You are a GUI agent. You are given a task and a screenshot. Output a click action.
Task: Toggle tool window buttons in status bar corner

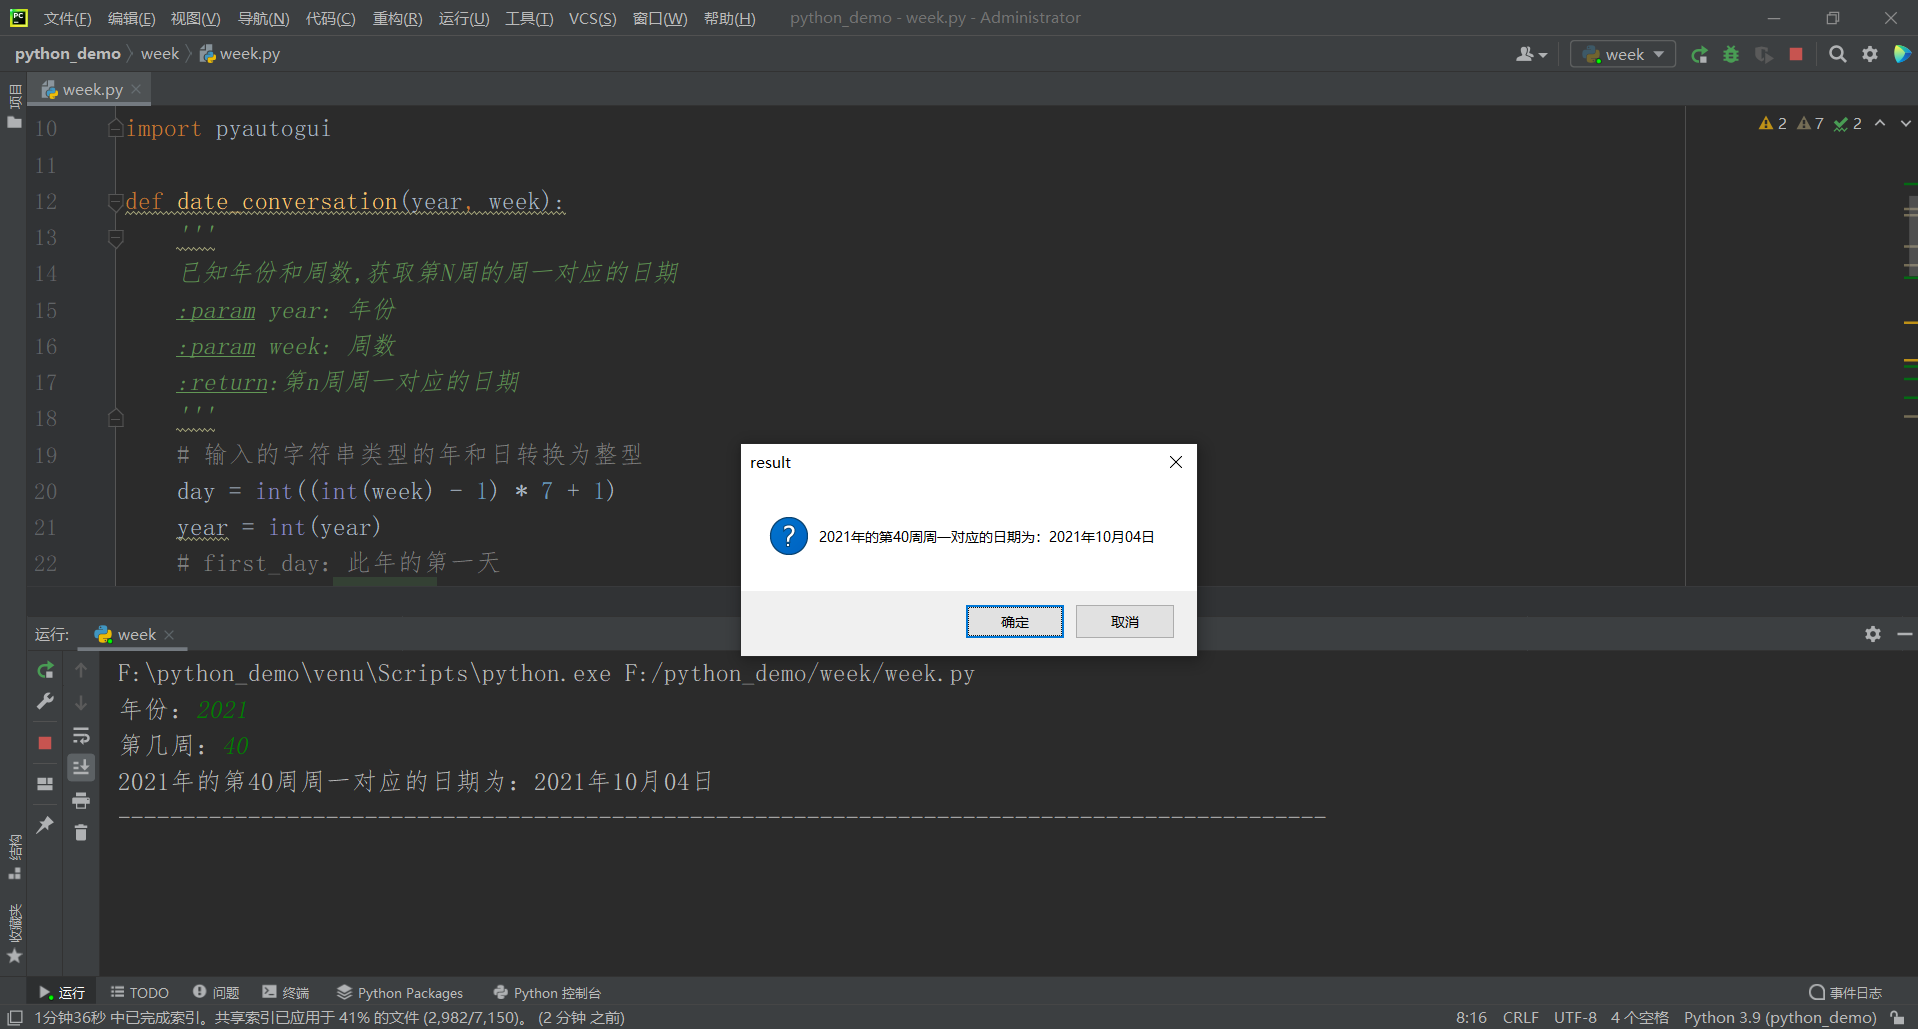pyautogui.click(x=15, y=1017)
